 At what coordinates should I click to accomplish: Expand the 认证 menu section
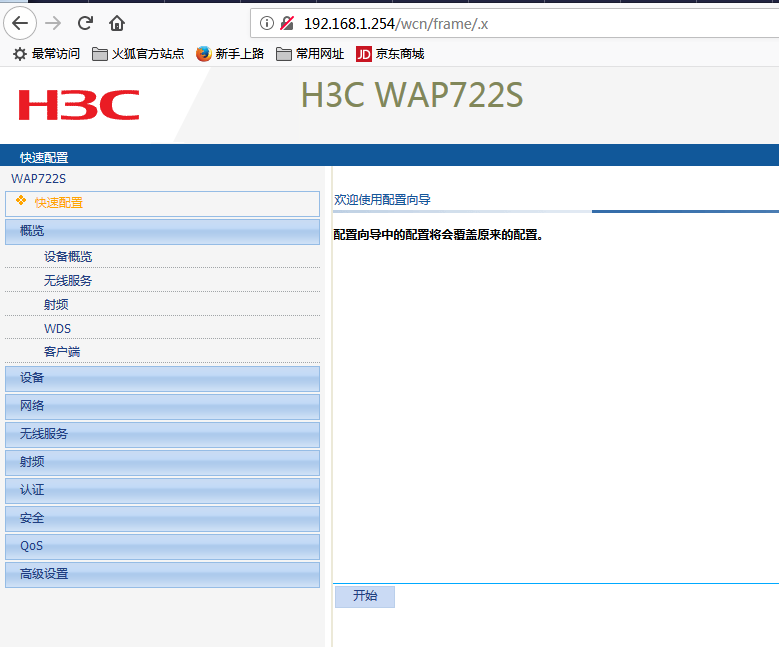[162, 491]
